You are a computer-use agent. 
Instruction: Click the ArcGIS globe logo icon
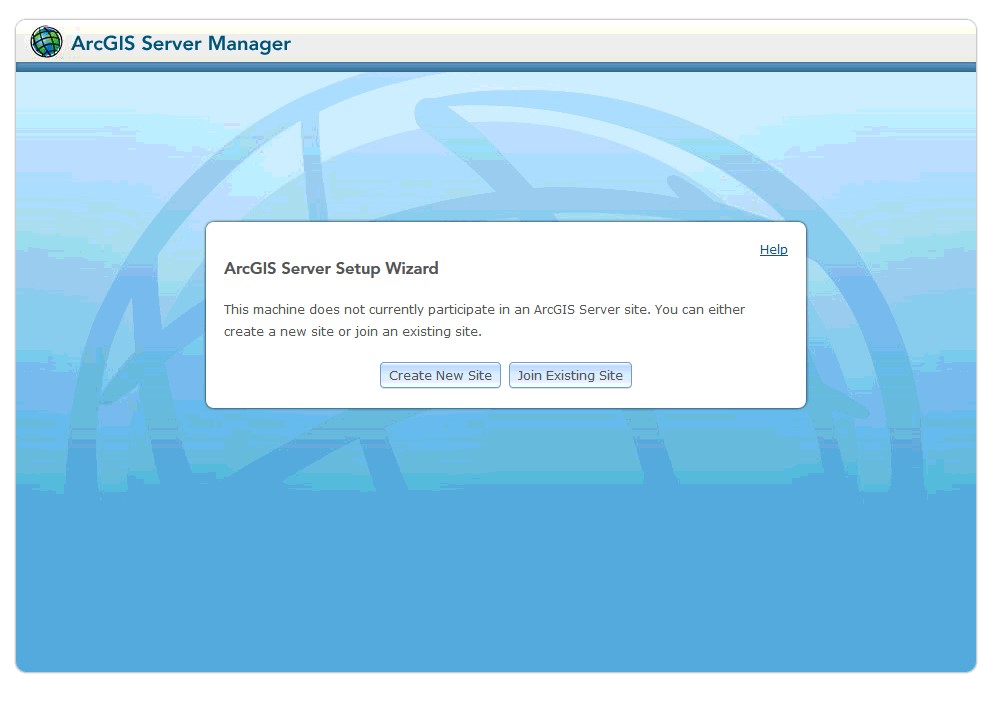(x=47, y=42)
